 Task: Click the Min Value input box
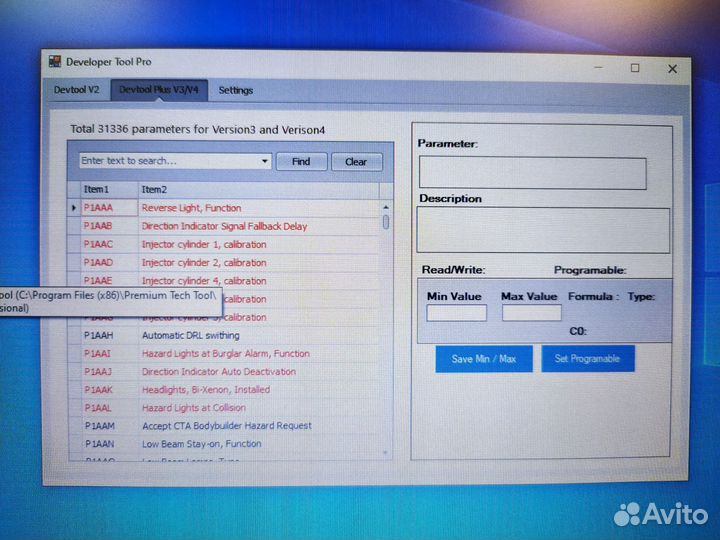pyautogui.click(x=456, y=313)
